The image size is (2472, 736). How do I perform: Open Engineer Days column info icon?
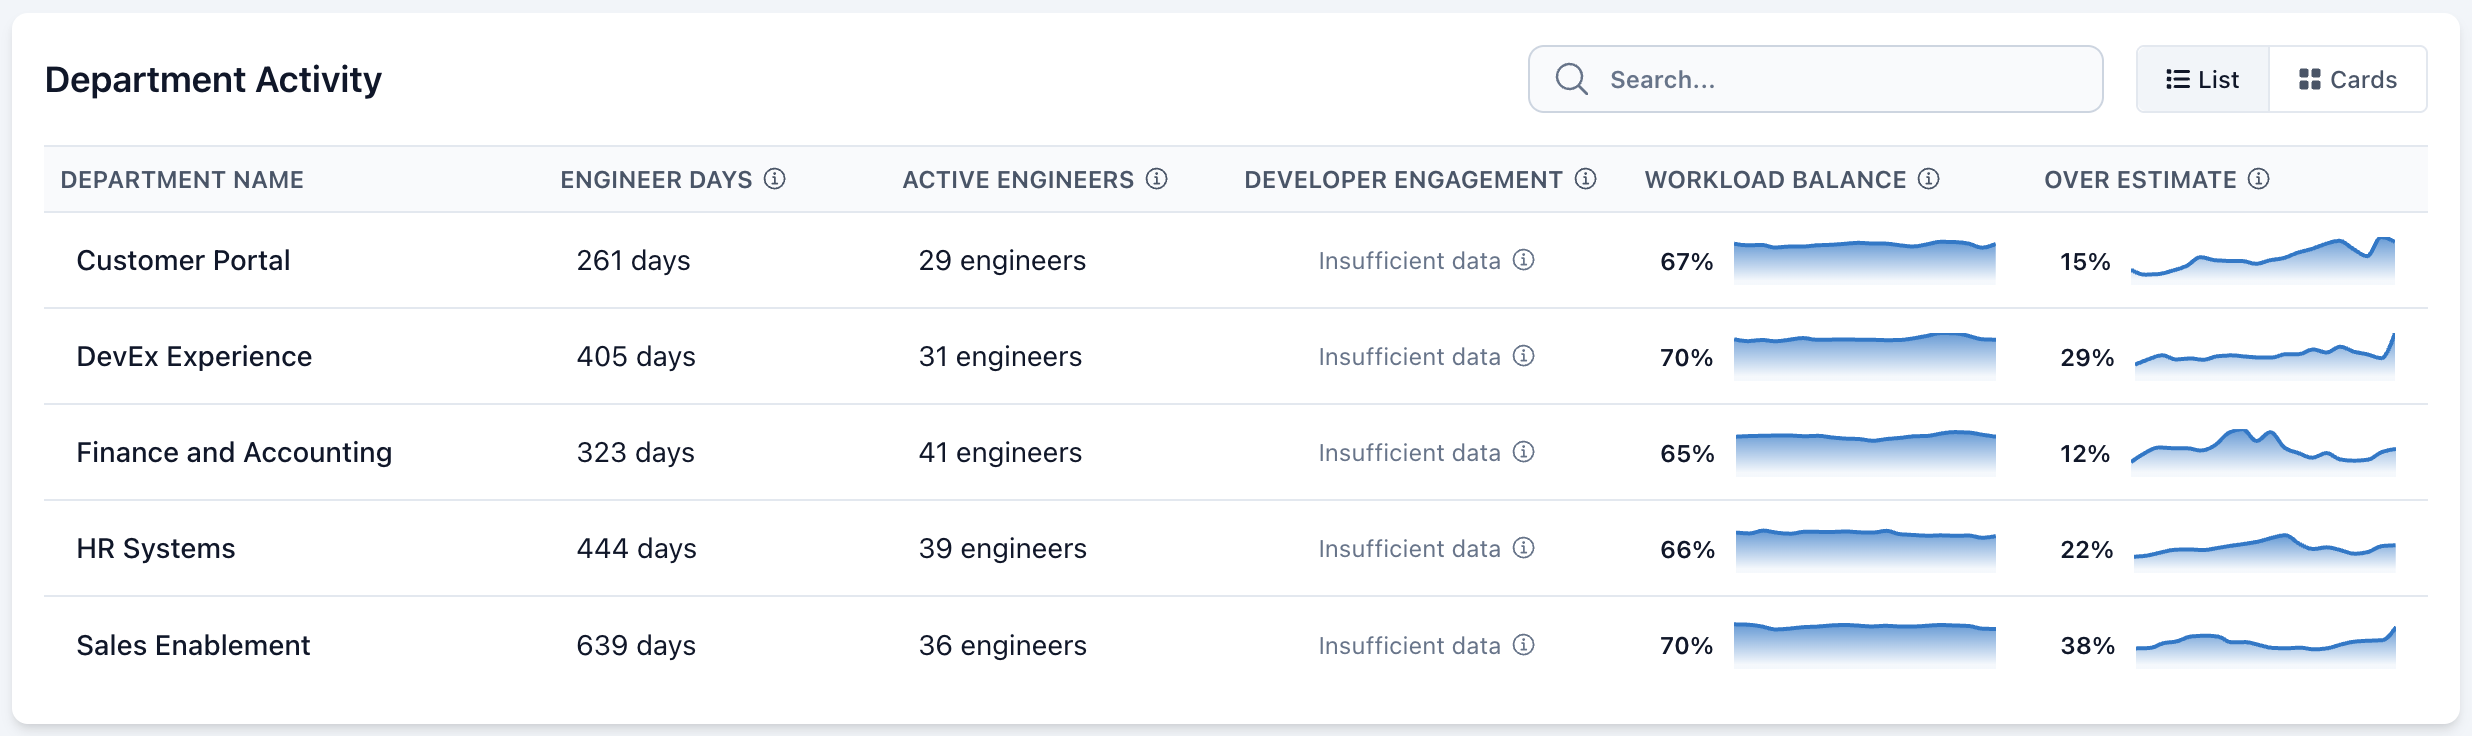coord(775,179)
